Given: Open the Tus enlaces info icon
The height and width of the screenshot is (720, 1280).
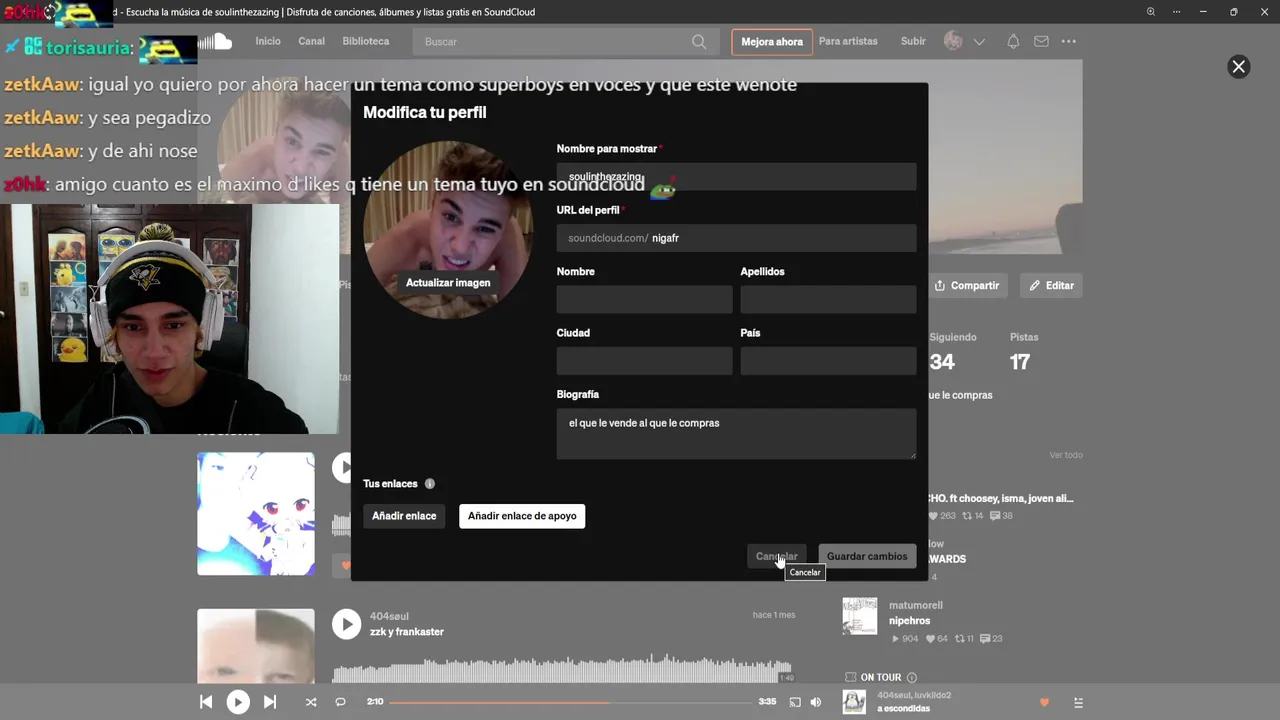Looking at the screenshot, I should click(x=430, y=484).
